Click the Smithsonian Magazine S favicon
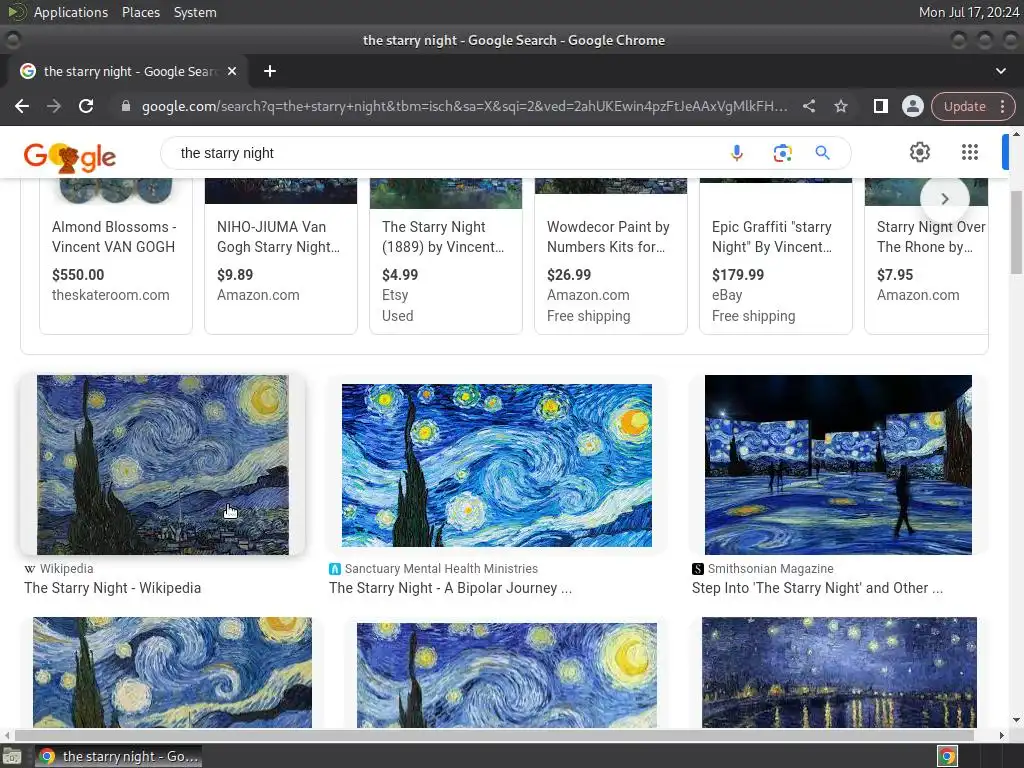 coord(697,569)
